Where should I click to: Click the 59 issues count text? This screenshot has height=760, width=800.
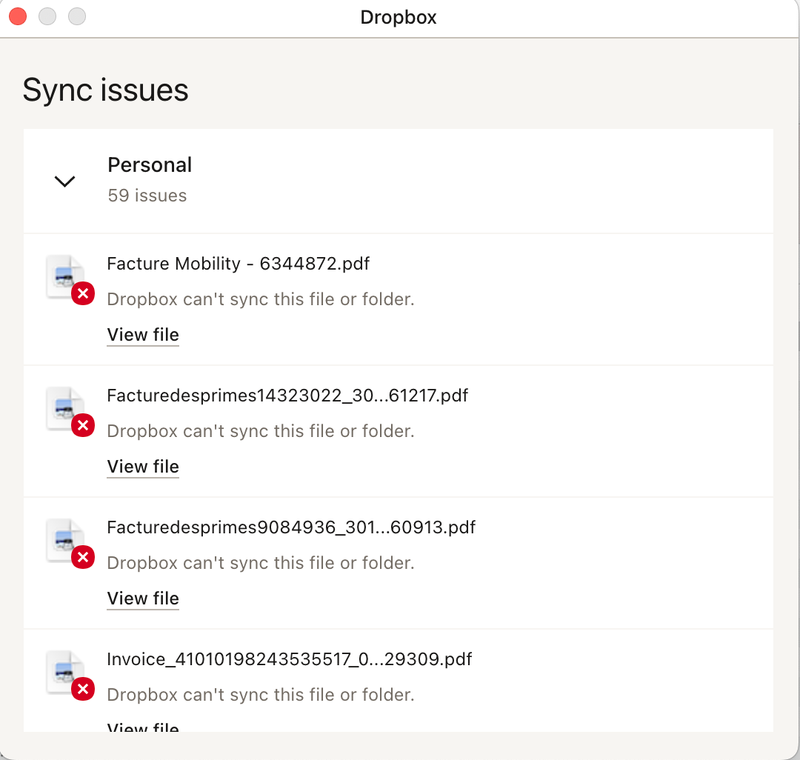[x=147, y=196]
